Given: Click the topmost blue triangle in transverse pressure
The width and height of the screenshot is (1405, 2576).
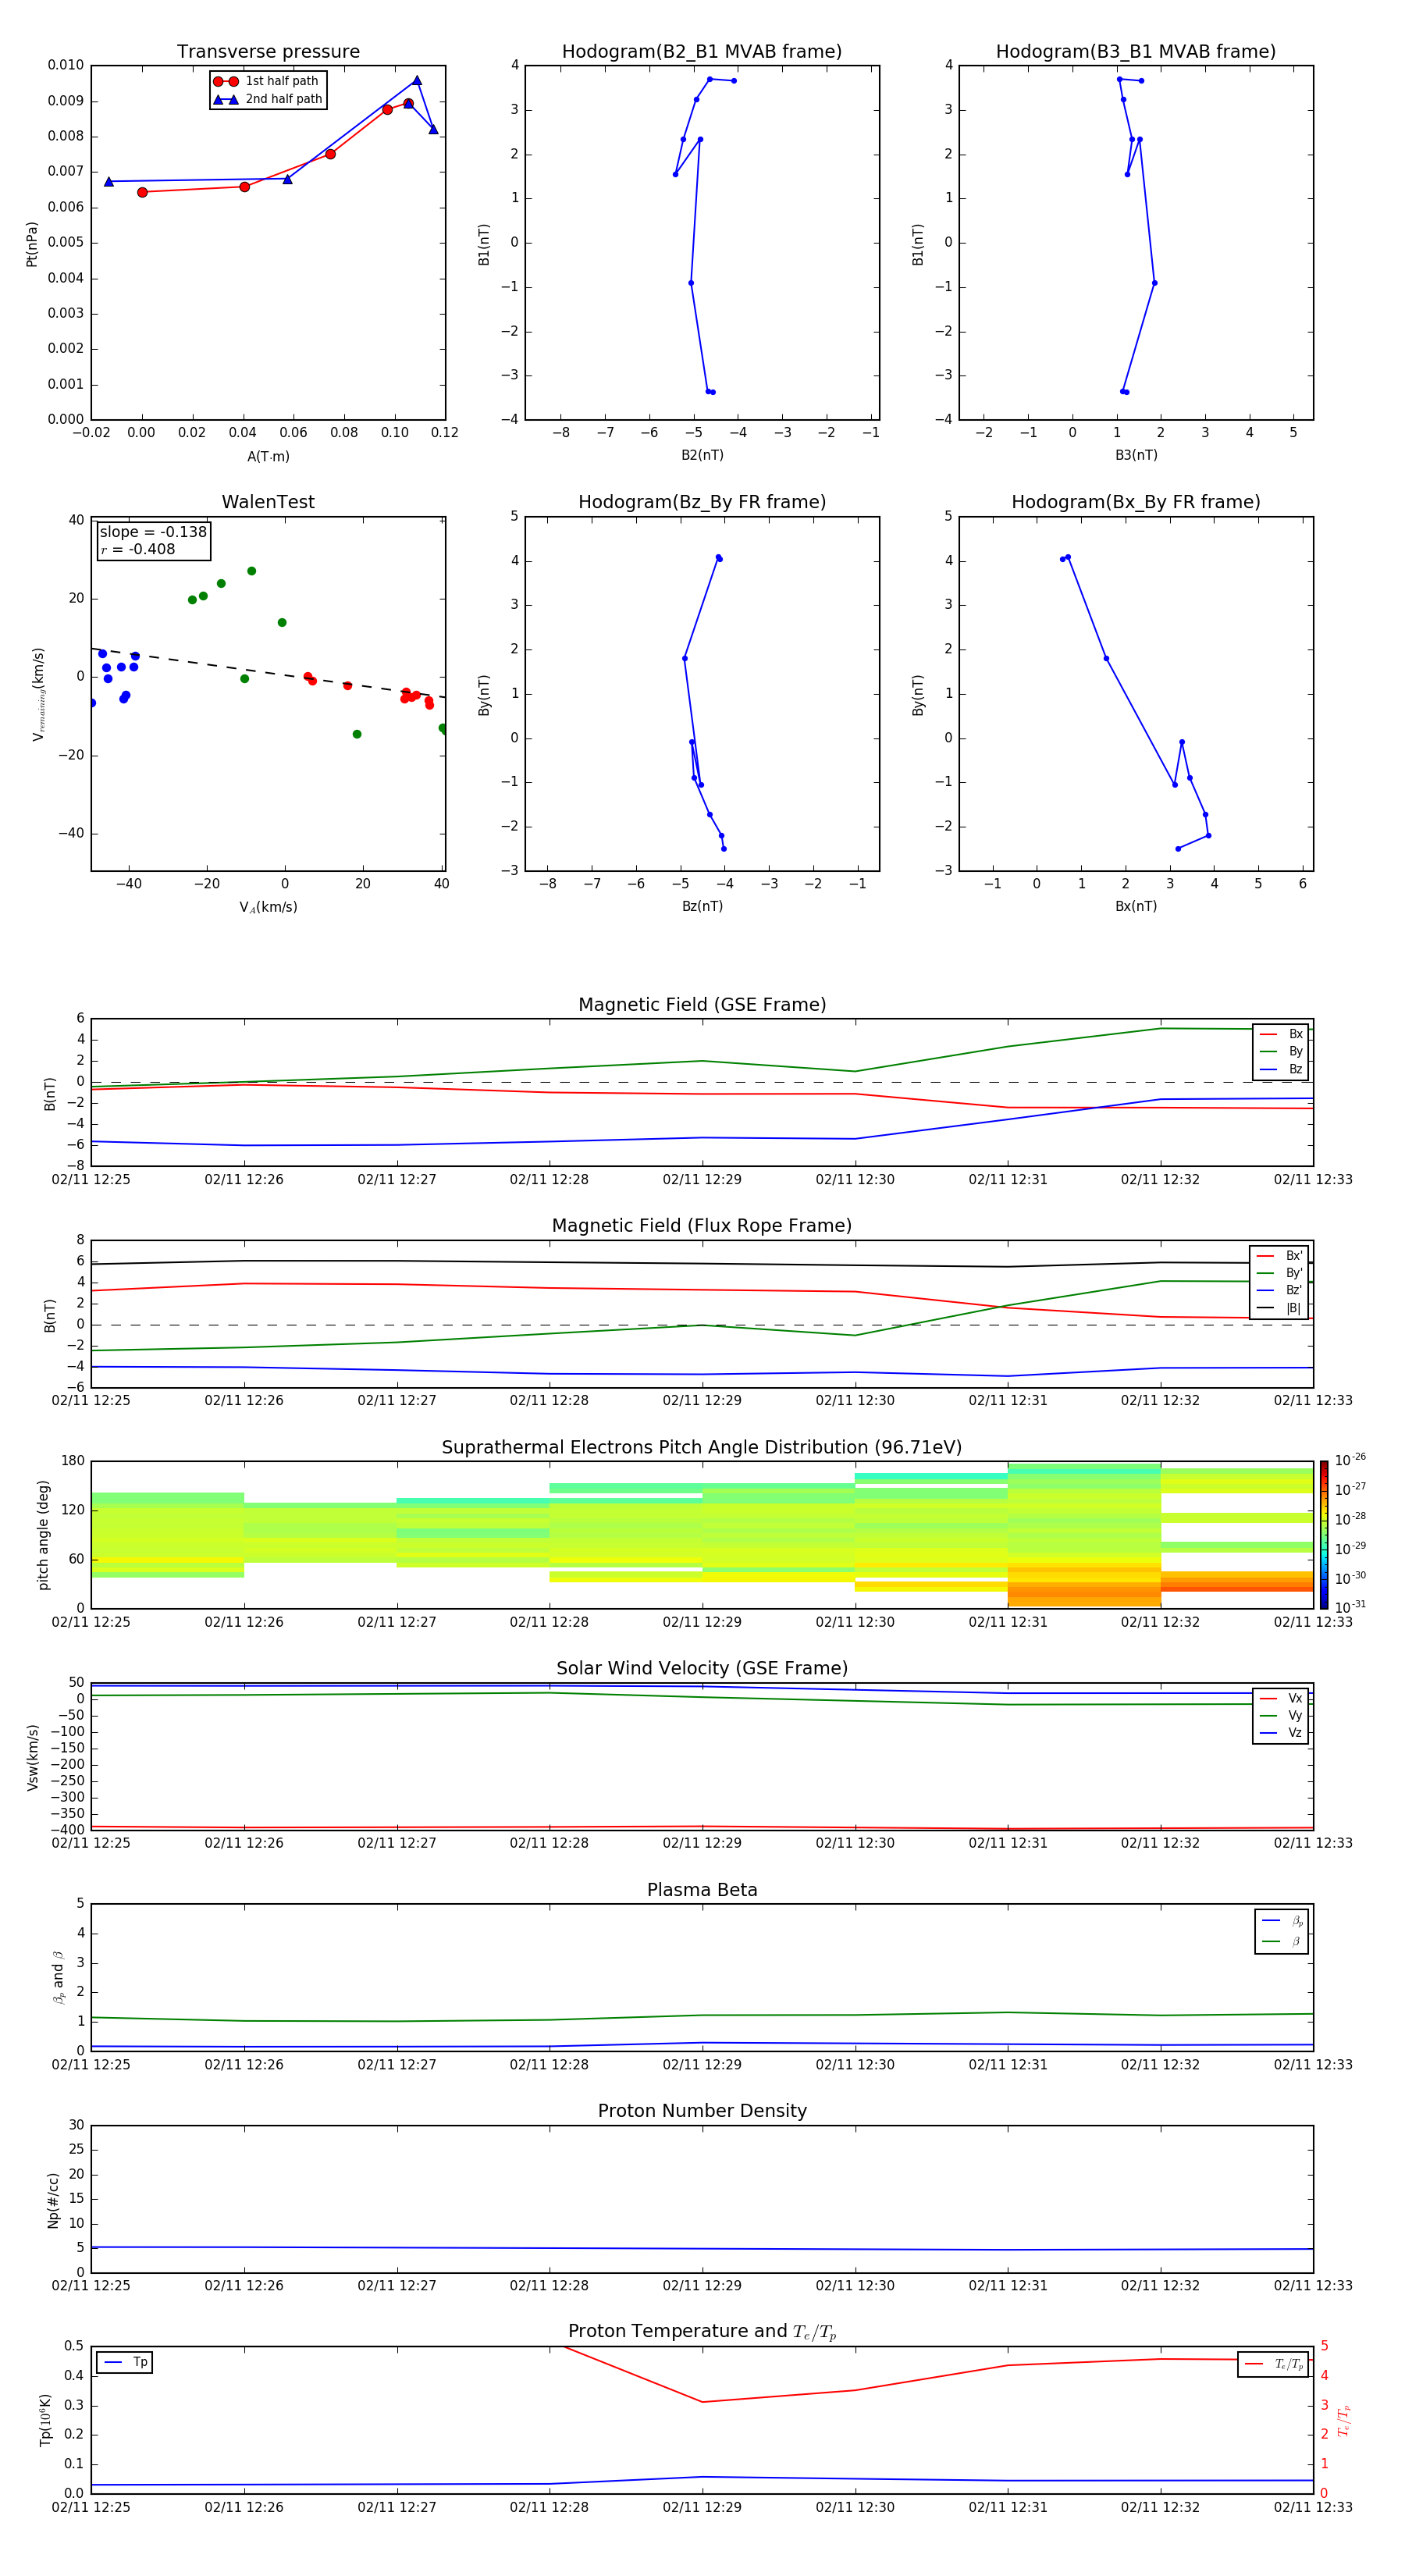Looking at the screenshot, I should [417, 80].
